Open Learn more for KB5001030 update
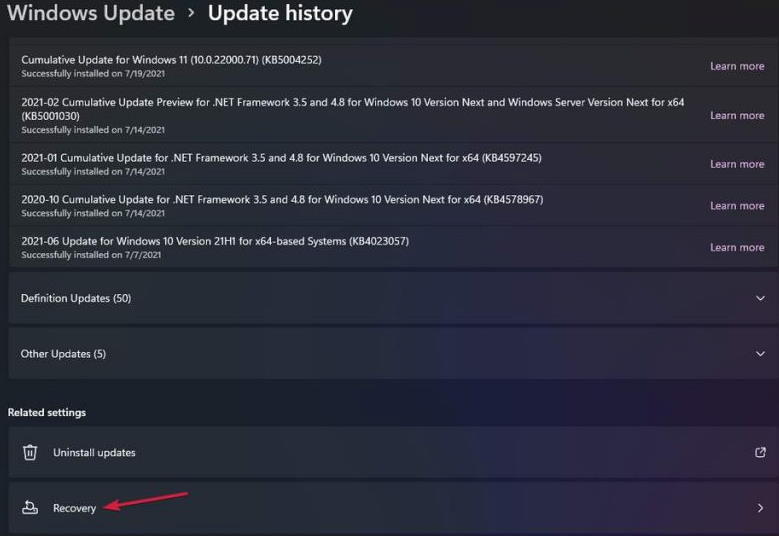The image size is (779, 536). 737,115
